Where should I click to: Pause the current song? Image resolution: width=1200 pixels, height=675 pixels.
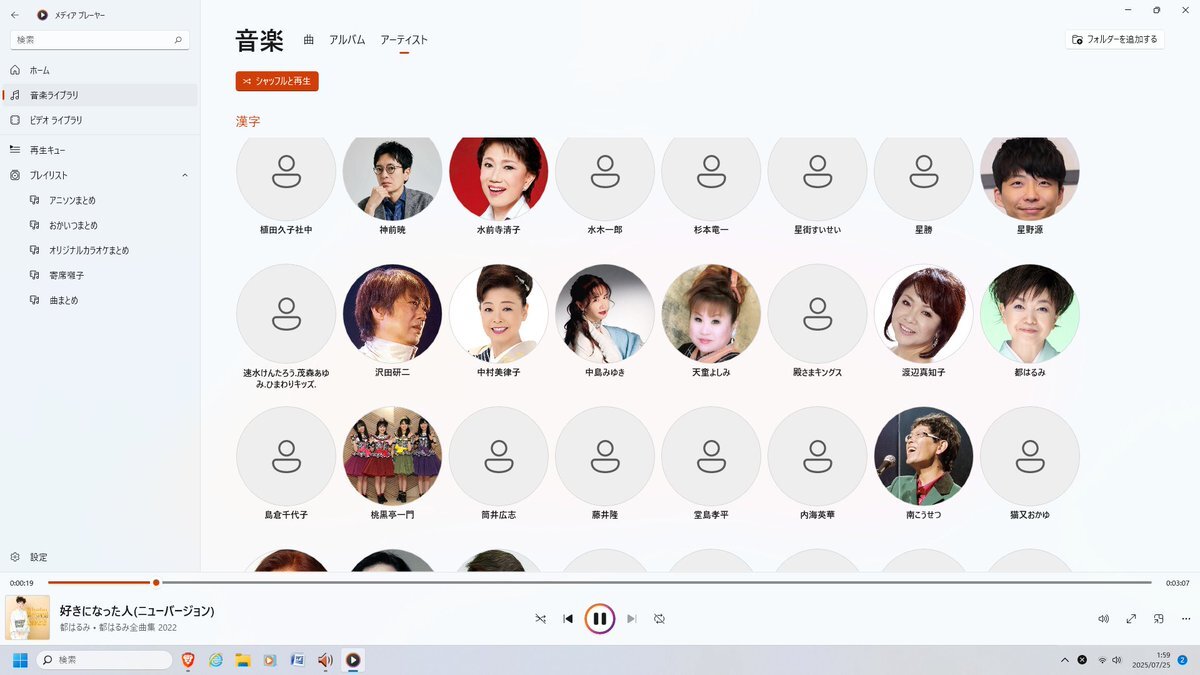(599, 619)
